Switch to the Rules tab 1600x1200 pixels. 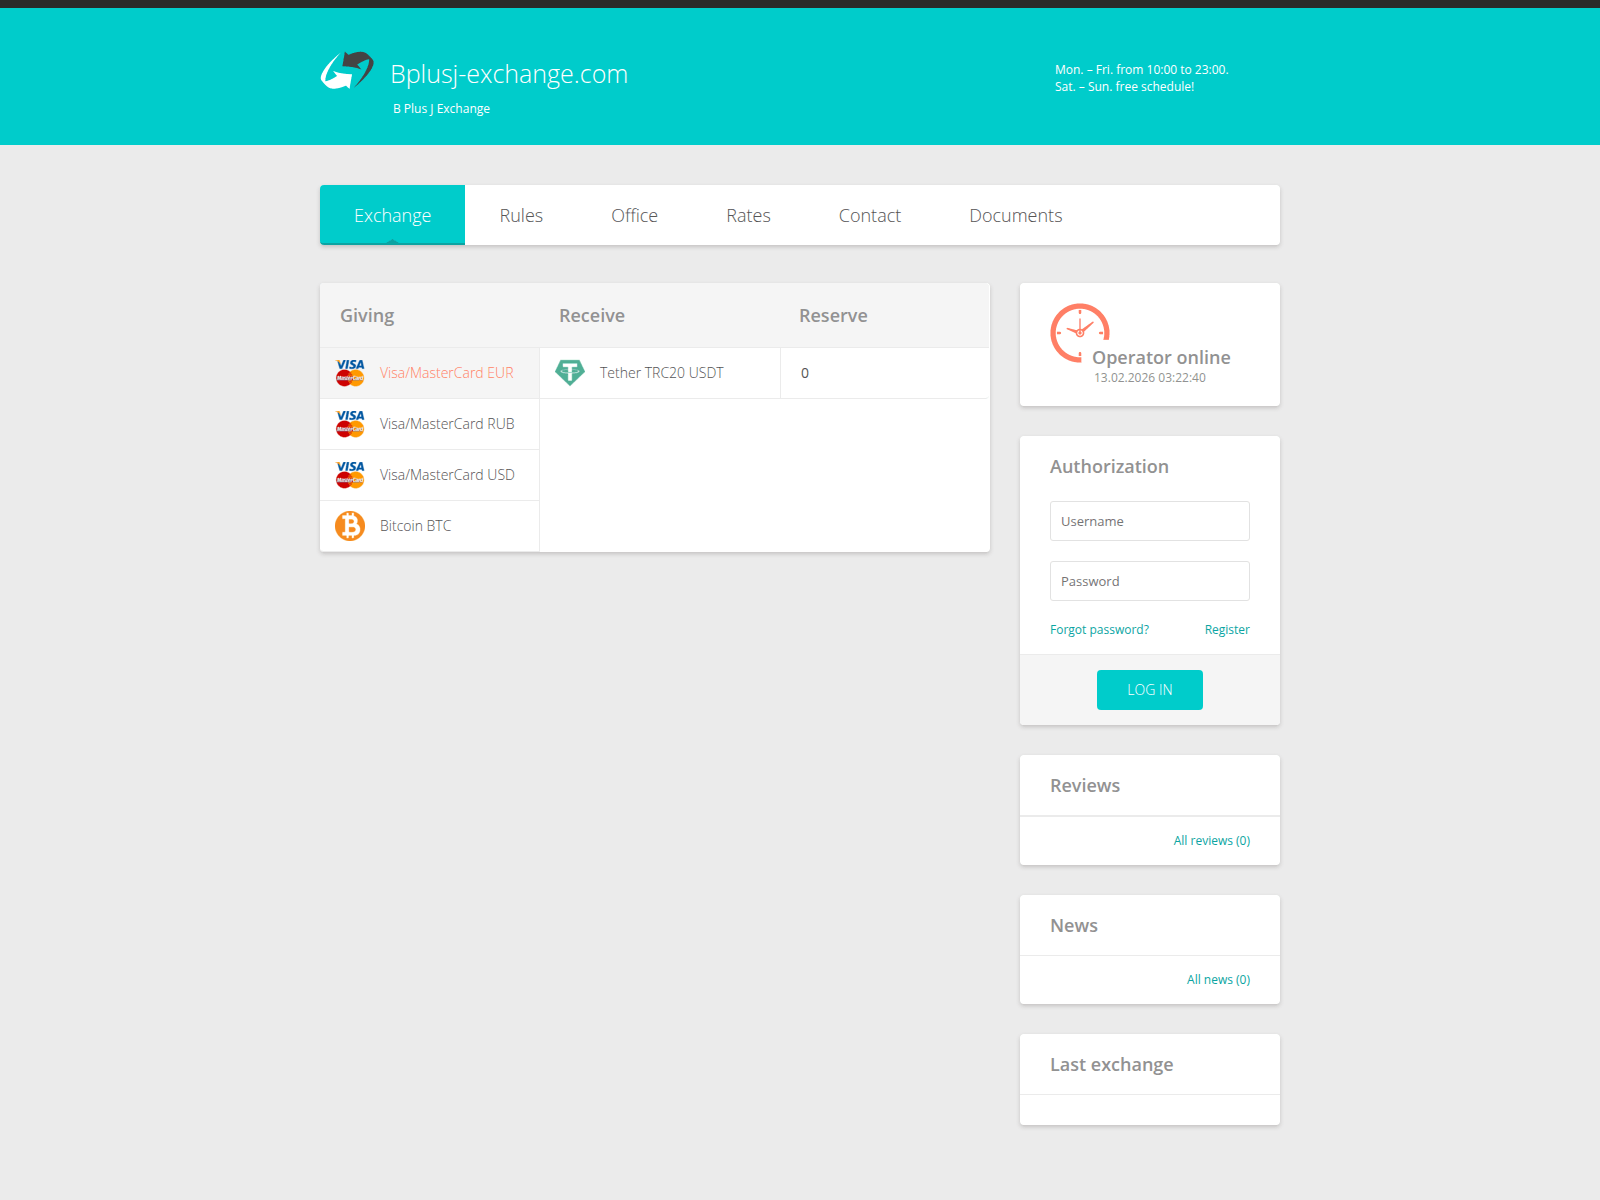(521, 215)
